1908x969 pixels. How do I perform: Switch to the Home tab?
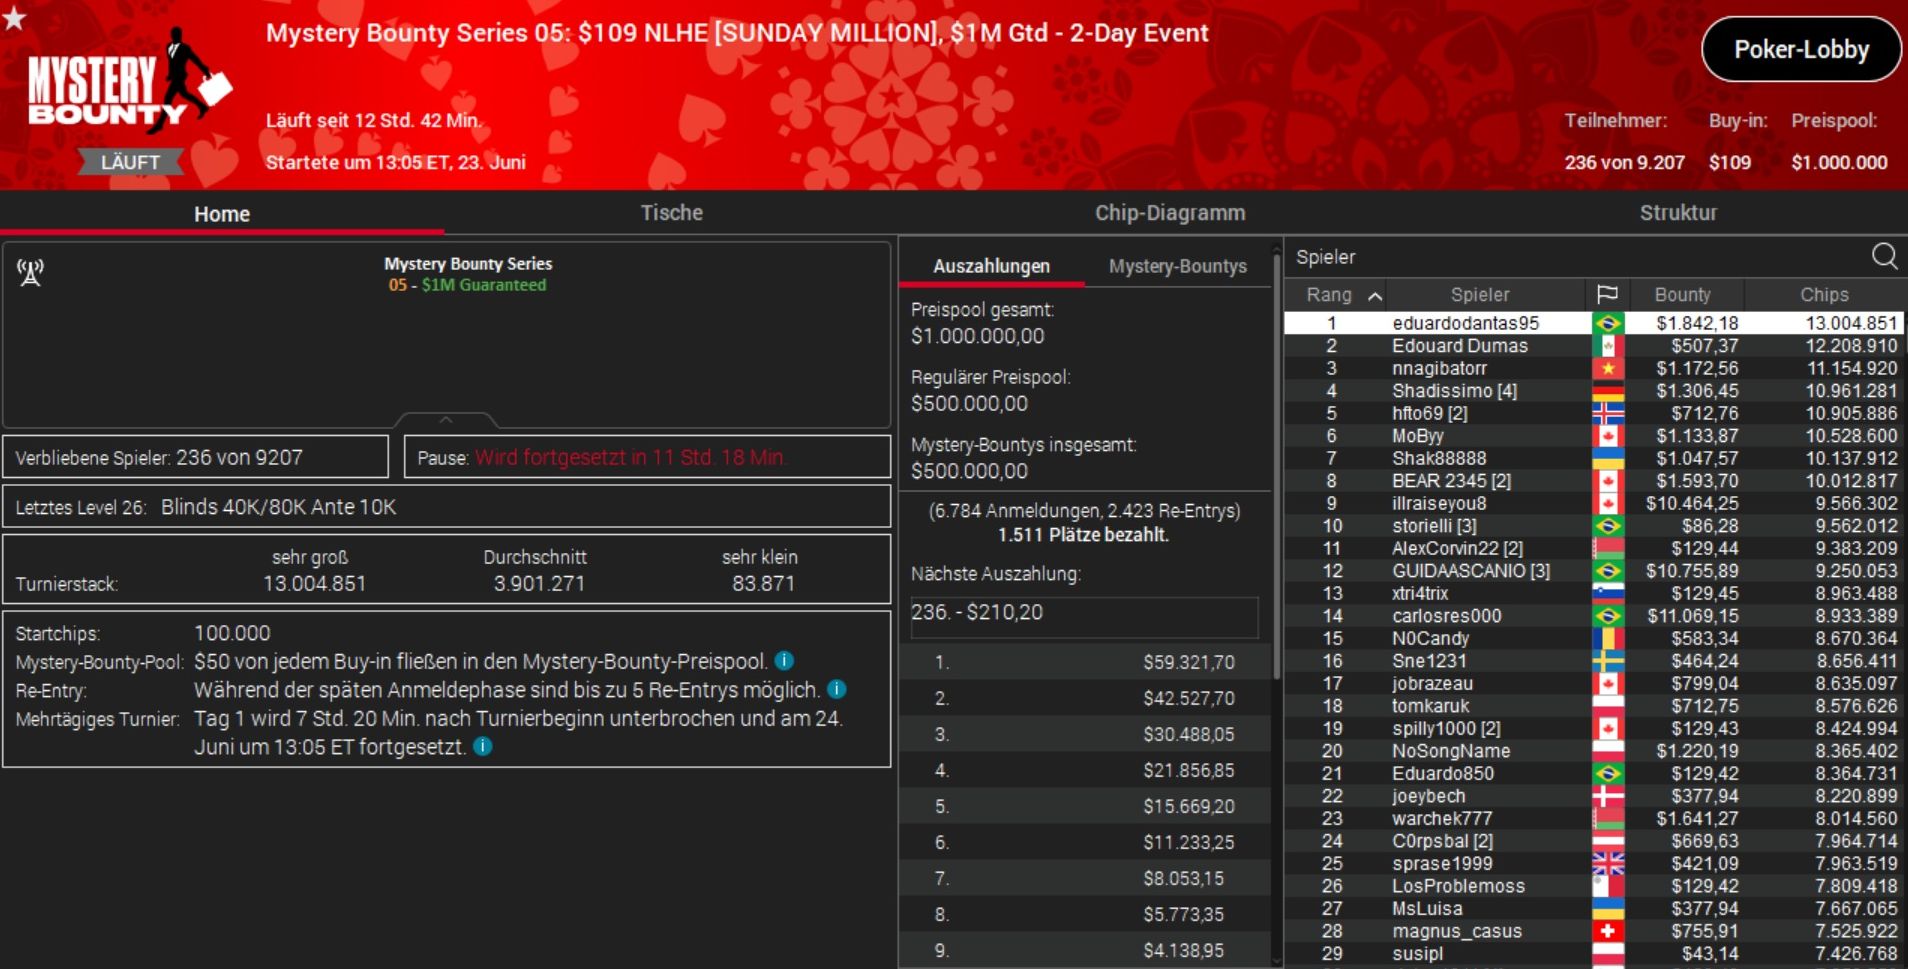[x=222, y=214]
